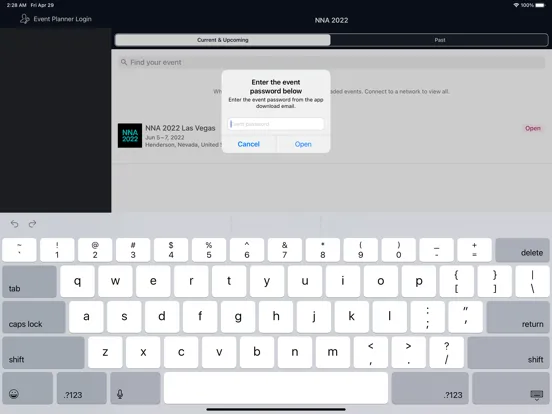Tap the question mark slash key
The height and width of the screenshot is (414, 552).
446,352
